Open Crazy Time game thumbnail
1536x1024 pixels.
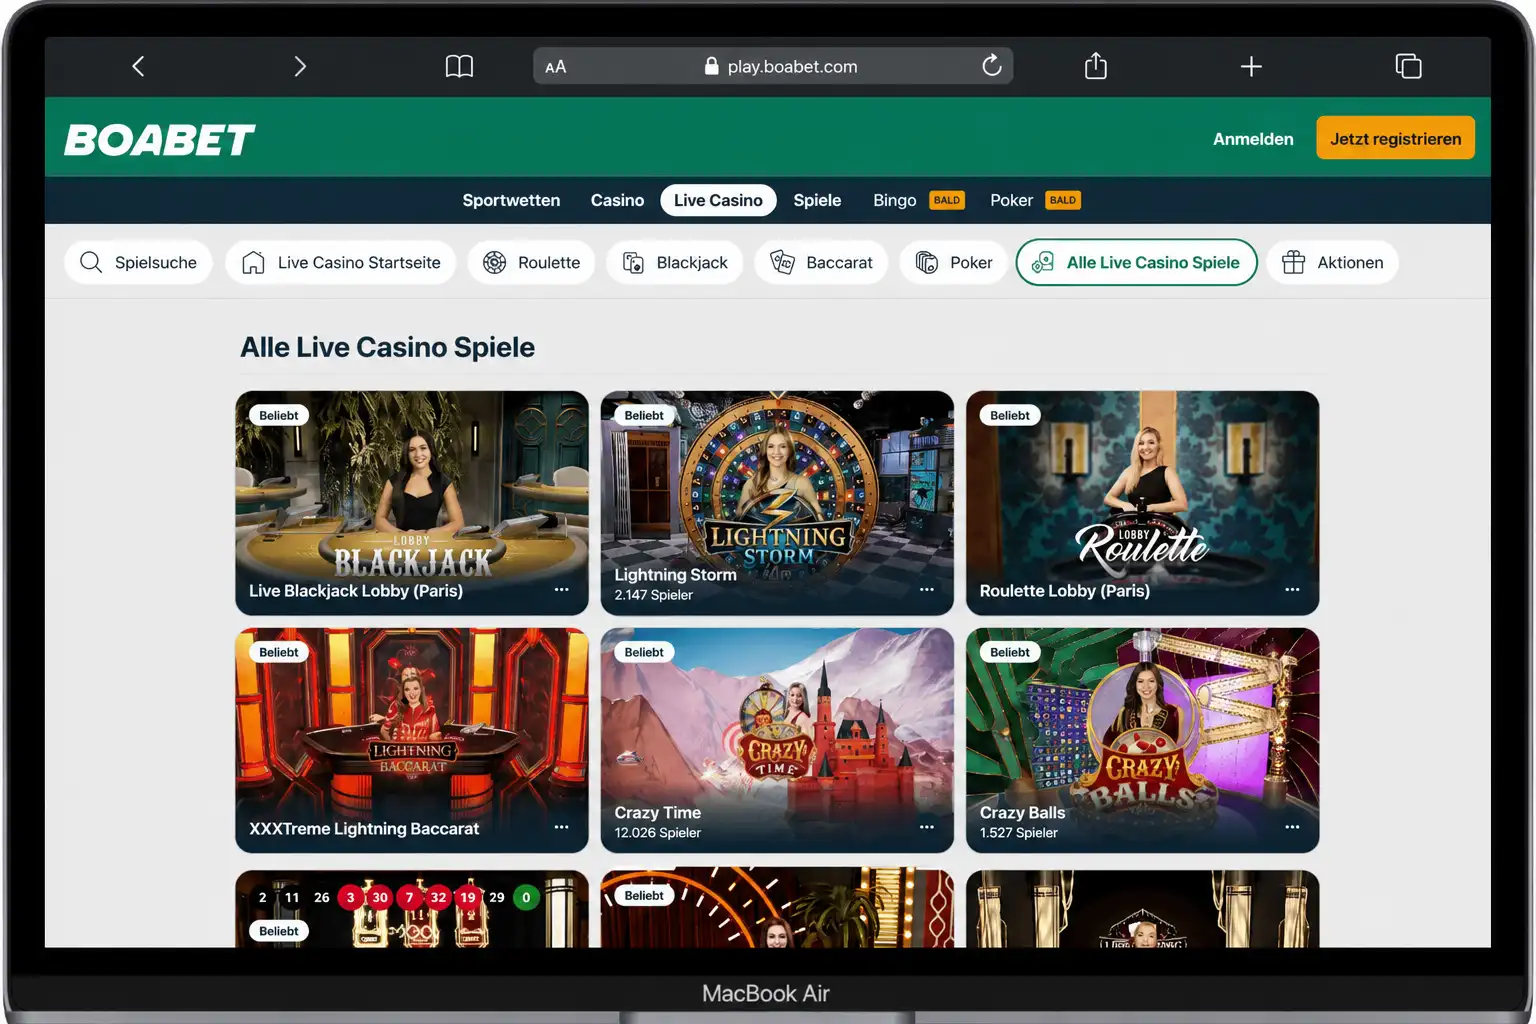pos(777,740)
